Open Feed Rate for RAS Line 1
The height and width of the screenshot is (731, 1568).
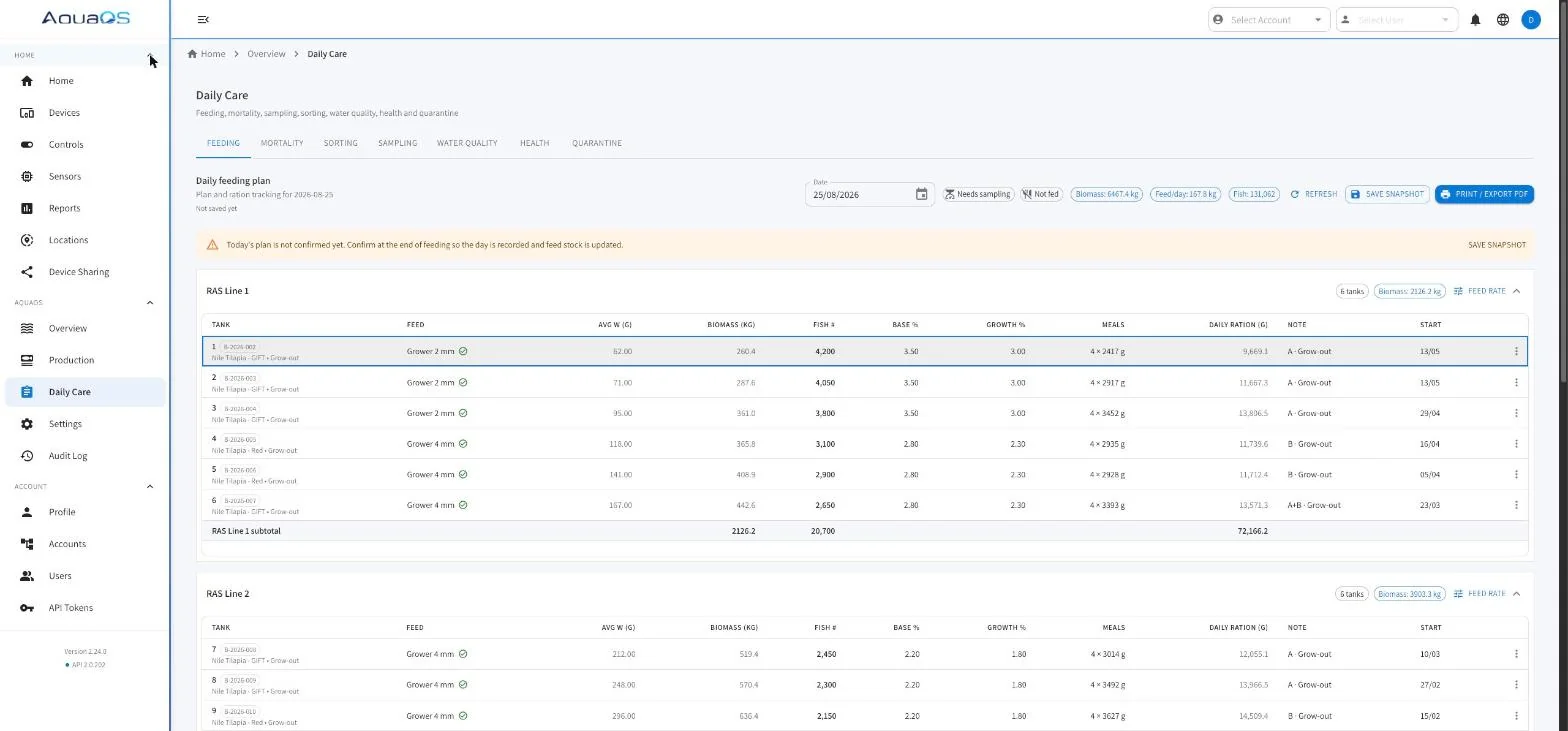click(x=1479, y=291)
